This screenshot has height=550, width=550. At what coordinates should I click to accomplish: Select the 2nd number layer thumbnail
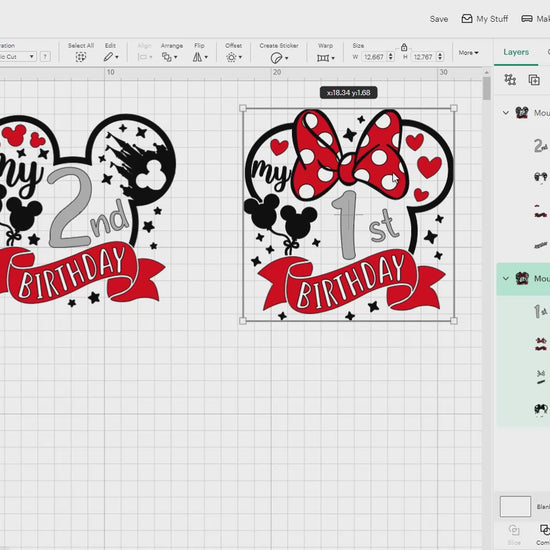(x=541, y=146)
